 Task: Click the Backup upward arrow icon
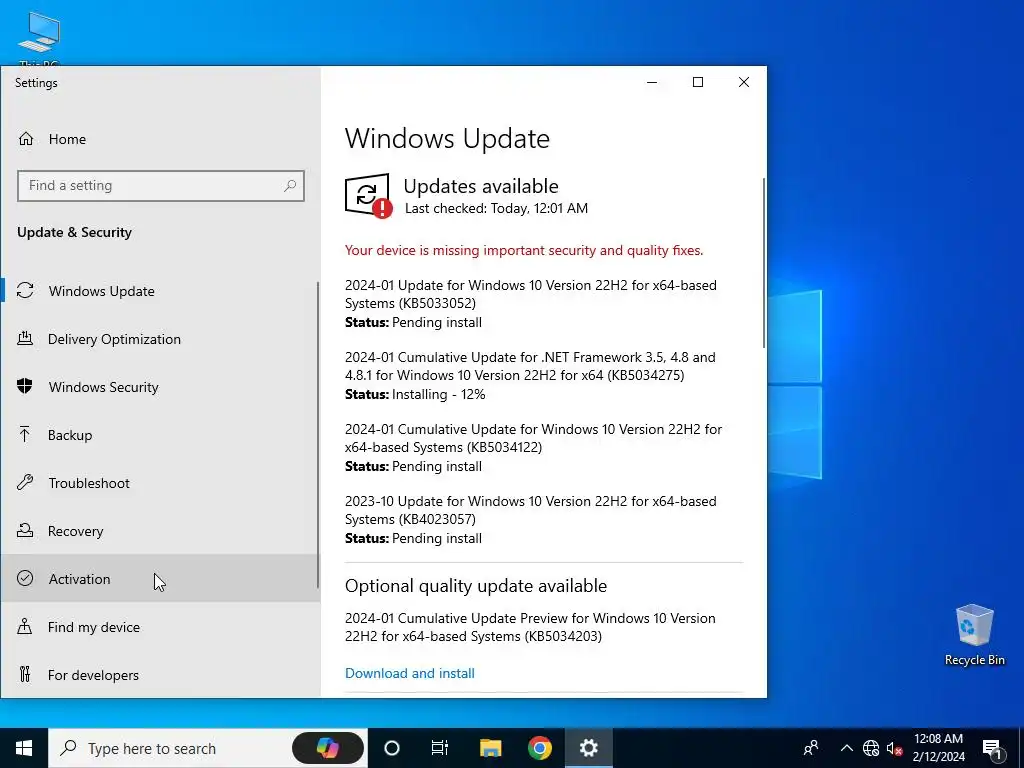tap(25, 434)
